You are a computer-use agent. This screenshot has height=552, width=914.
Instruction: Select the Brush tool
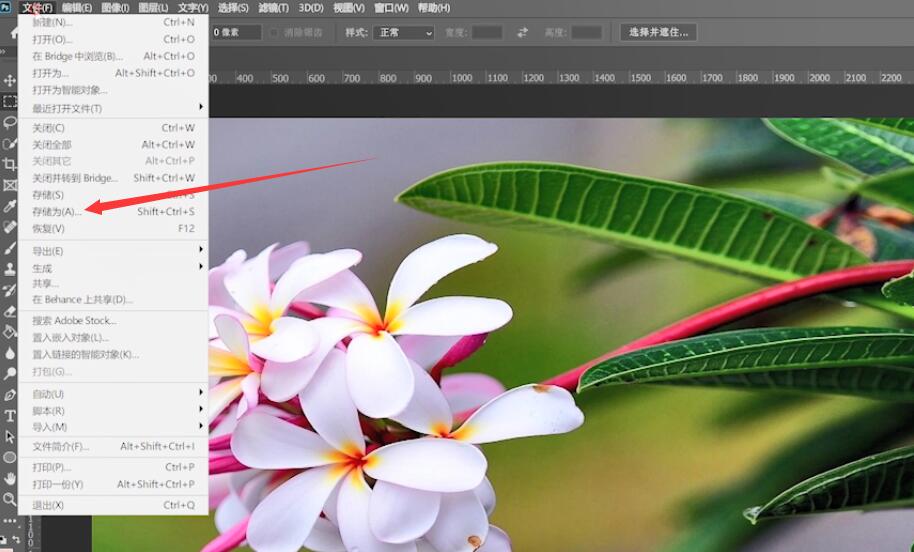pyautogui.click(x=9, y=248)
